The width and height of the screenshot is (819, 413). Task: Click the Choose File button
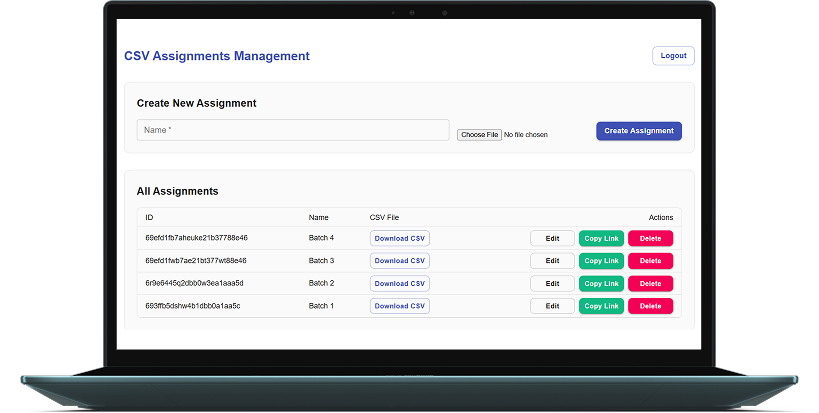click(x=479, y=135)
